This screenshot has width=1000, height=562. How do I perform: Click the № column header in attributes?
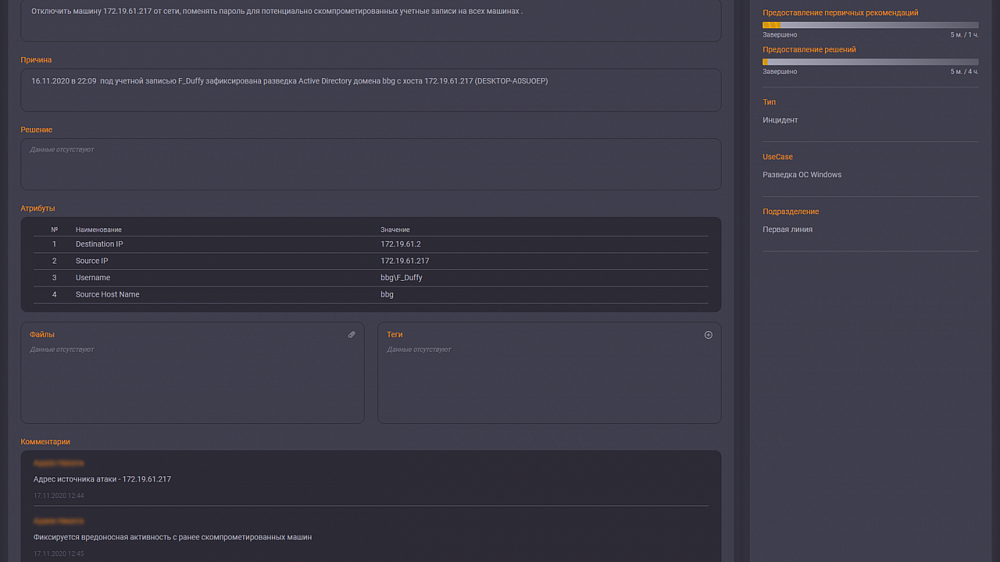[54, 230]
